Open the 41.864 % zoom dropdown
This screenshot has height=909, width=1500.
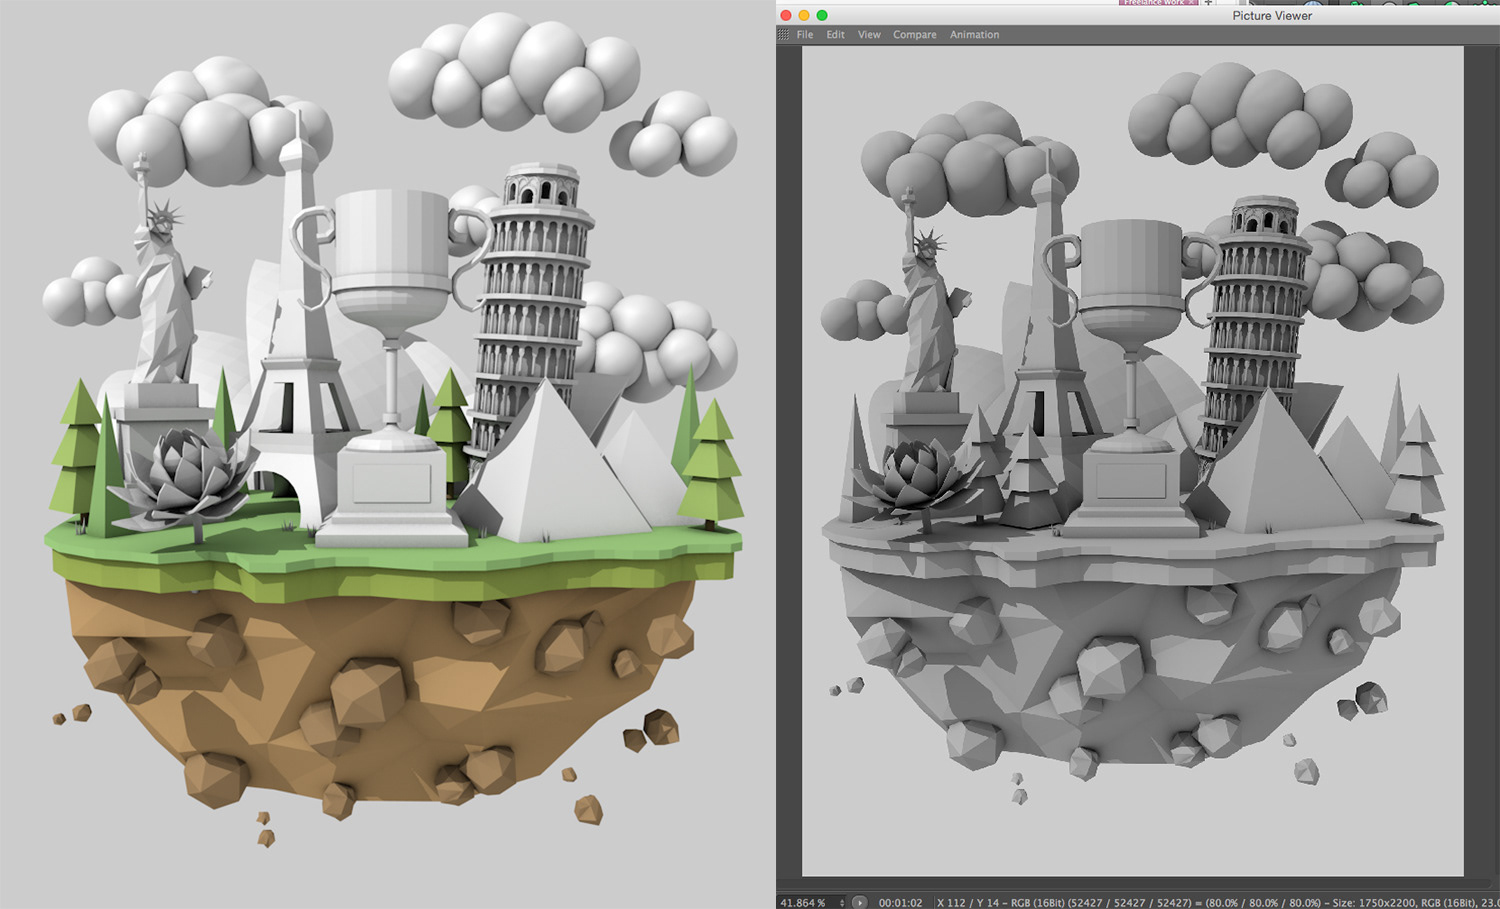tap(812, 902)
